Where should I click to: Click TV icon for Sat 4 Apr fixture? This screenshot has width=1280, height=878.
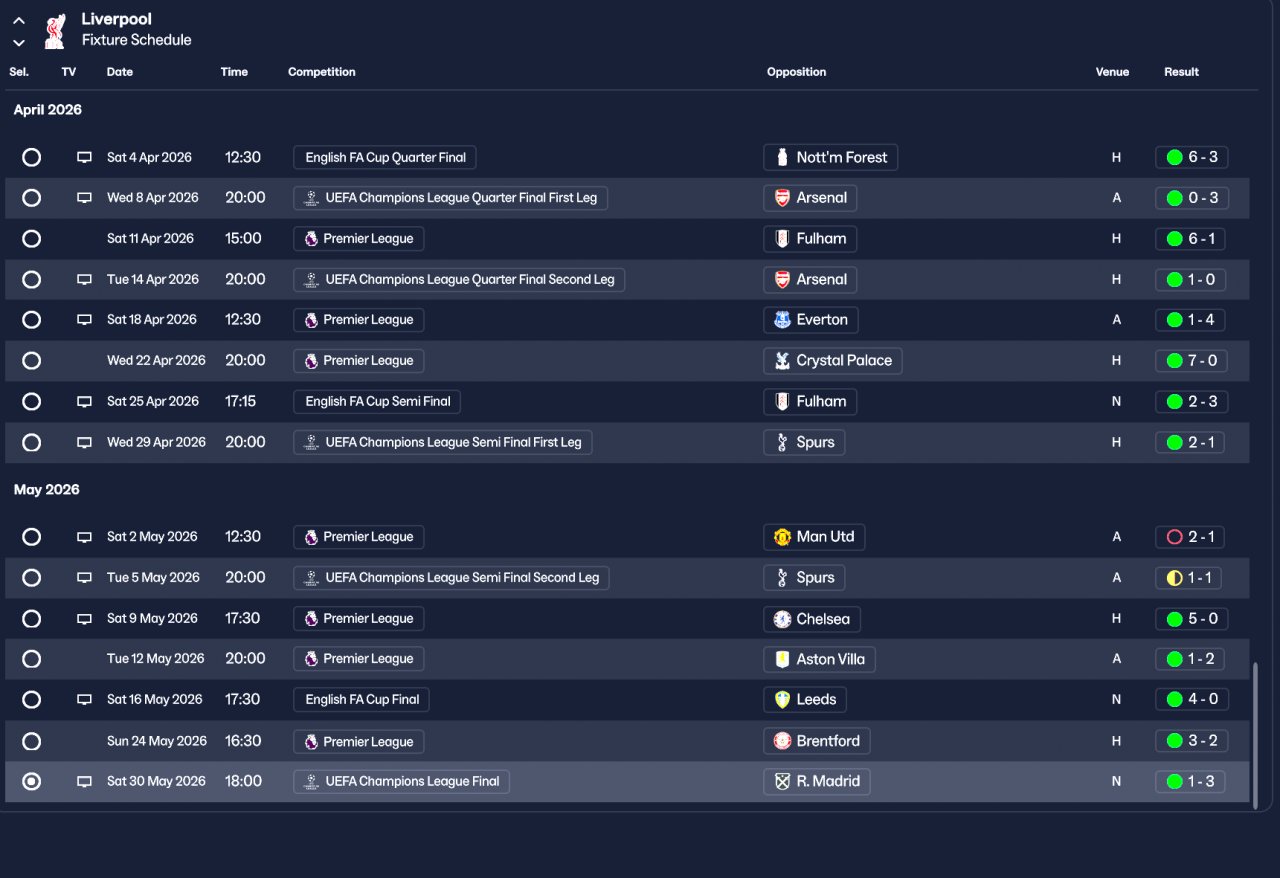[85, 157]
